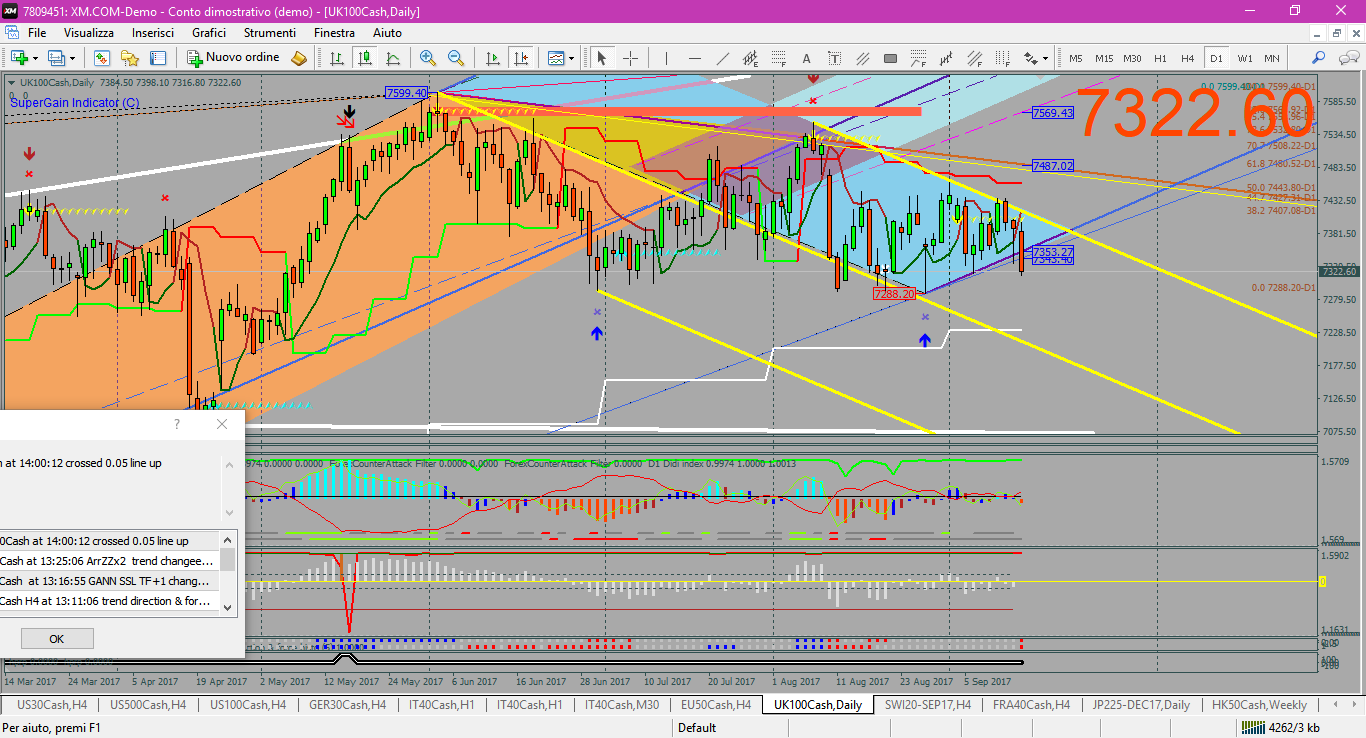Open the Market Watch icon
This screenshot has width=1366, height=738.
tap(103, 58)
